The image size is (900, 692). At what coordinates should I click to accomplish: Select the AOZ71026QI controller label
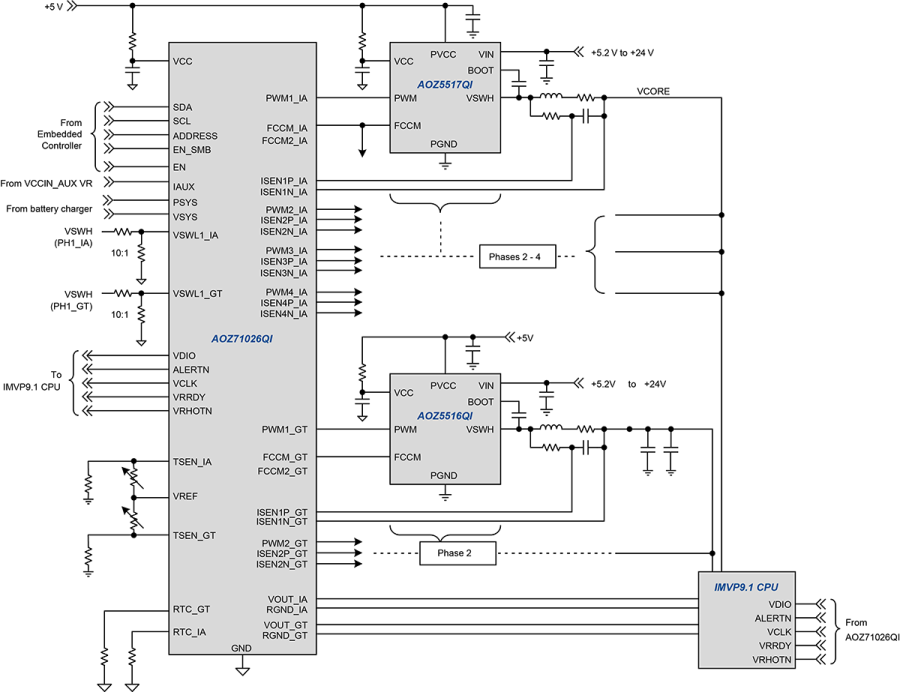pyautogui.click(x=242, y=339)
